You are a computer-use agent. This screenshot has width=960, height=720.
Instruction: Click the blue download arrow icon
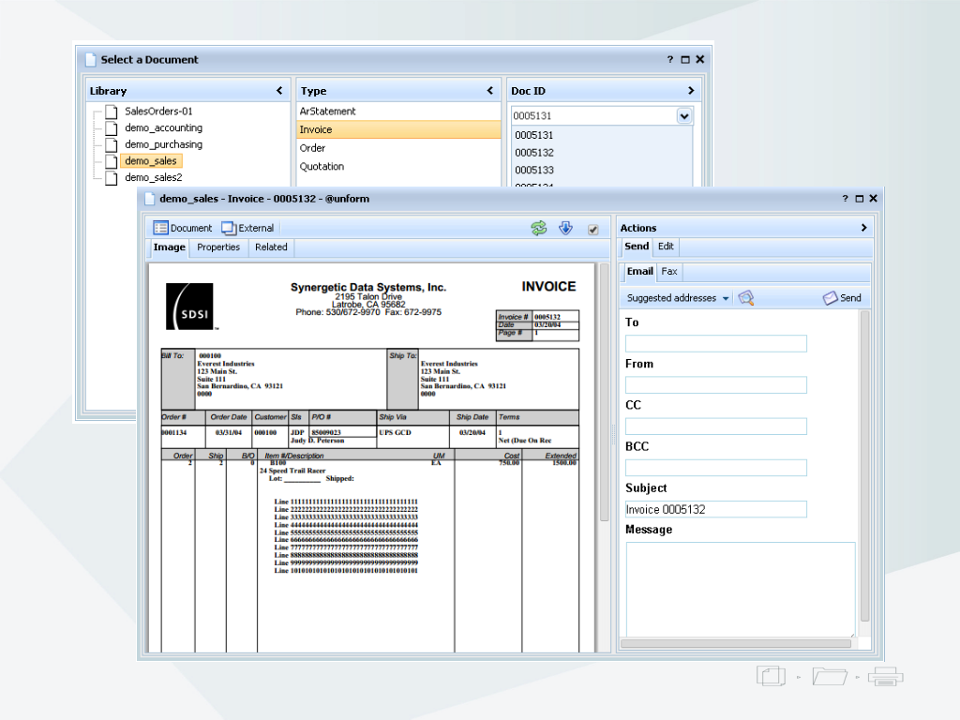tap(565, 228)
